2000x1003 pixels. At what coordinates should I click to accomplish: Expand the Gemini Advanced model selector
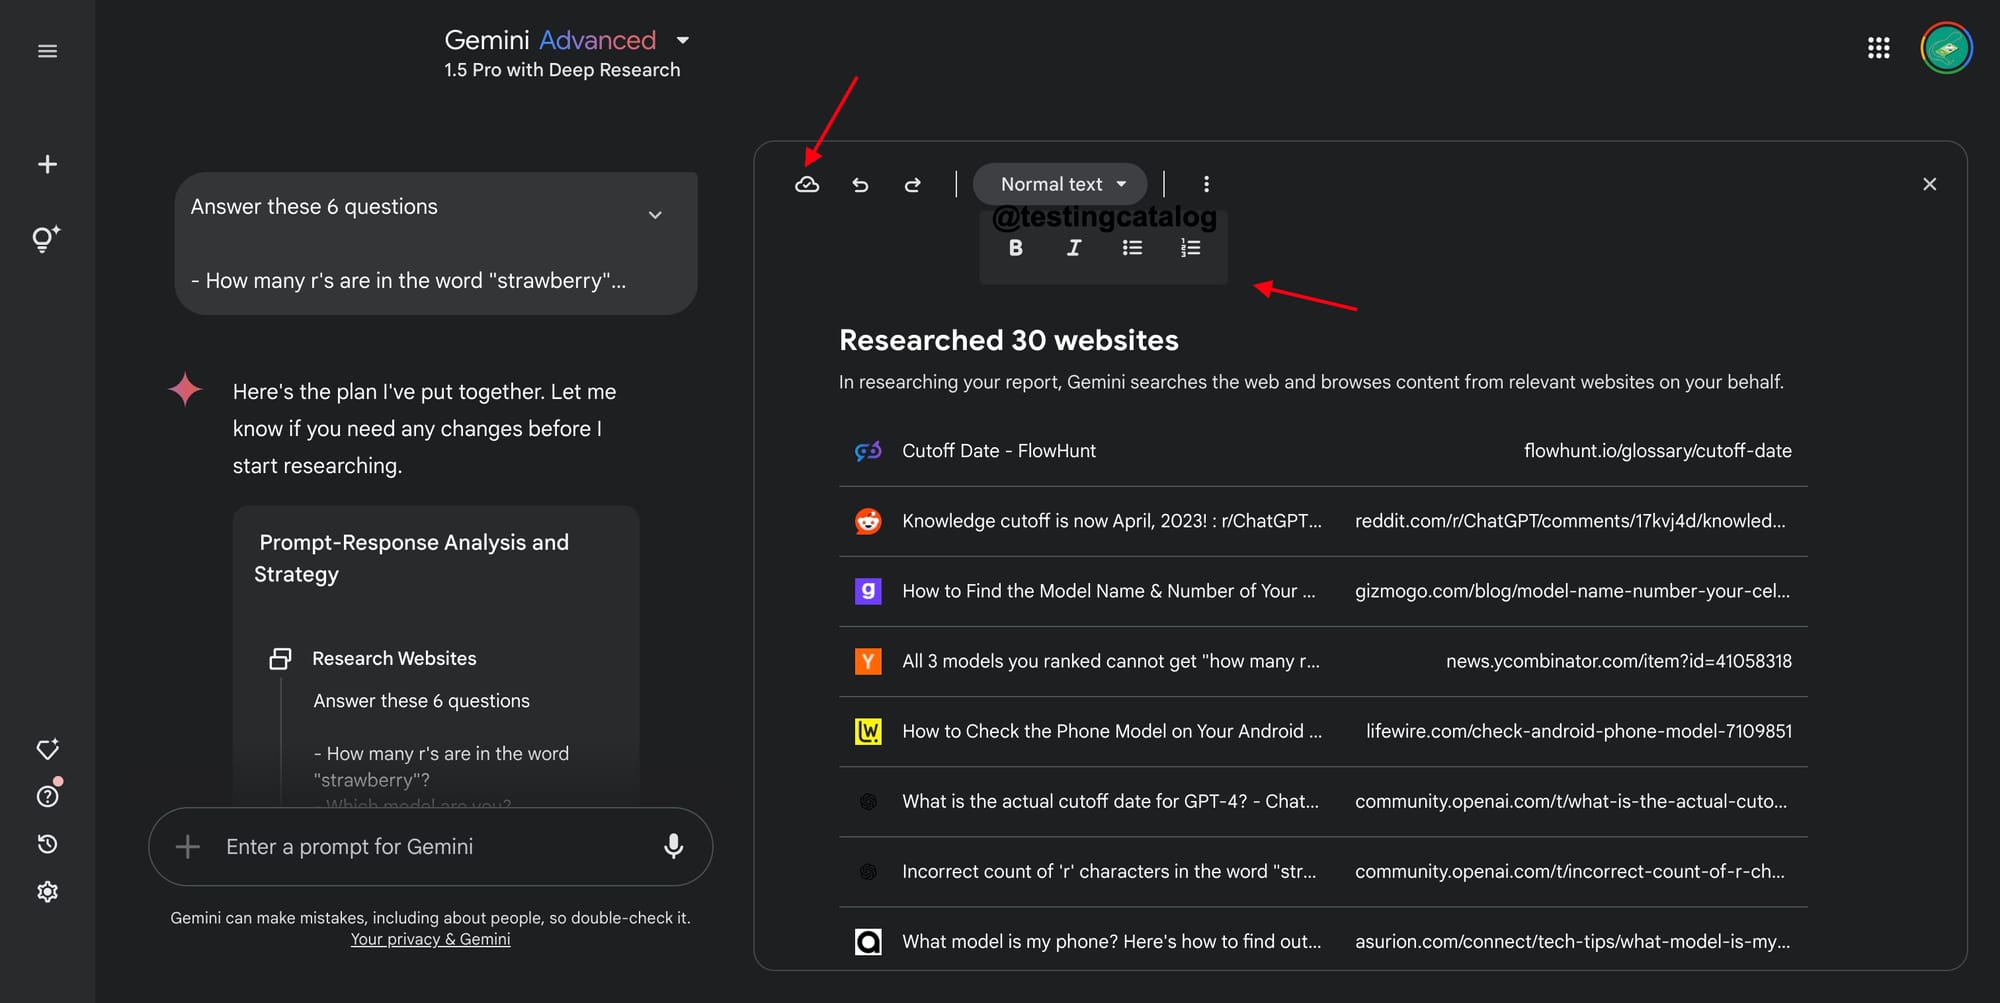click(x=683, y=40)
